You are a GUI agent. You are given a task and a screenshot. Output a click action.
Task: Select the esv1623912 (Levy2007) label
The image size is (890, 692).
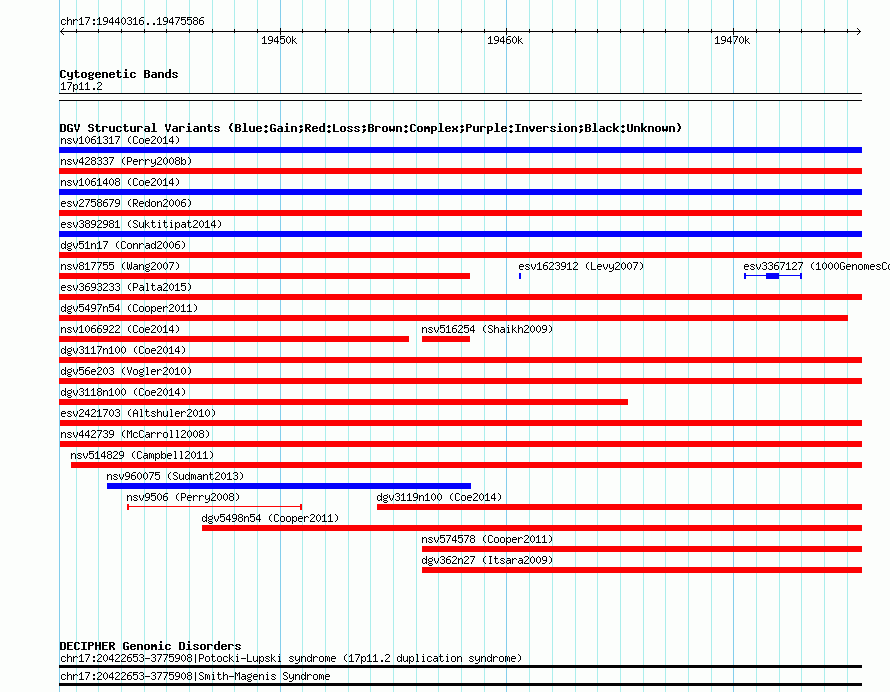[x=581, y=266]
